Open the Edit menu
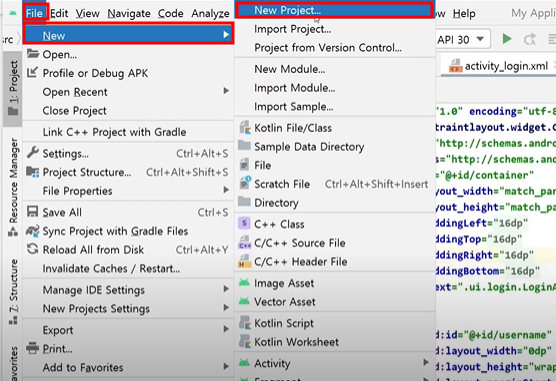This screenshot has width=556, height=381. [x=59, y=13]
